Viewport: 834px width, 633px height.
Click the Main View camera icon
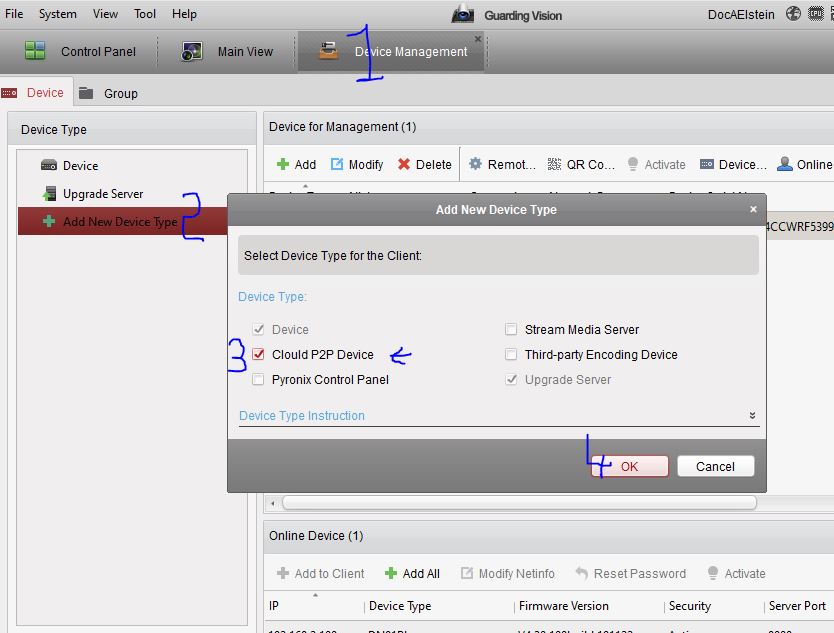tap(191, 52)
